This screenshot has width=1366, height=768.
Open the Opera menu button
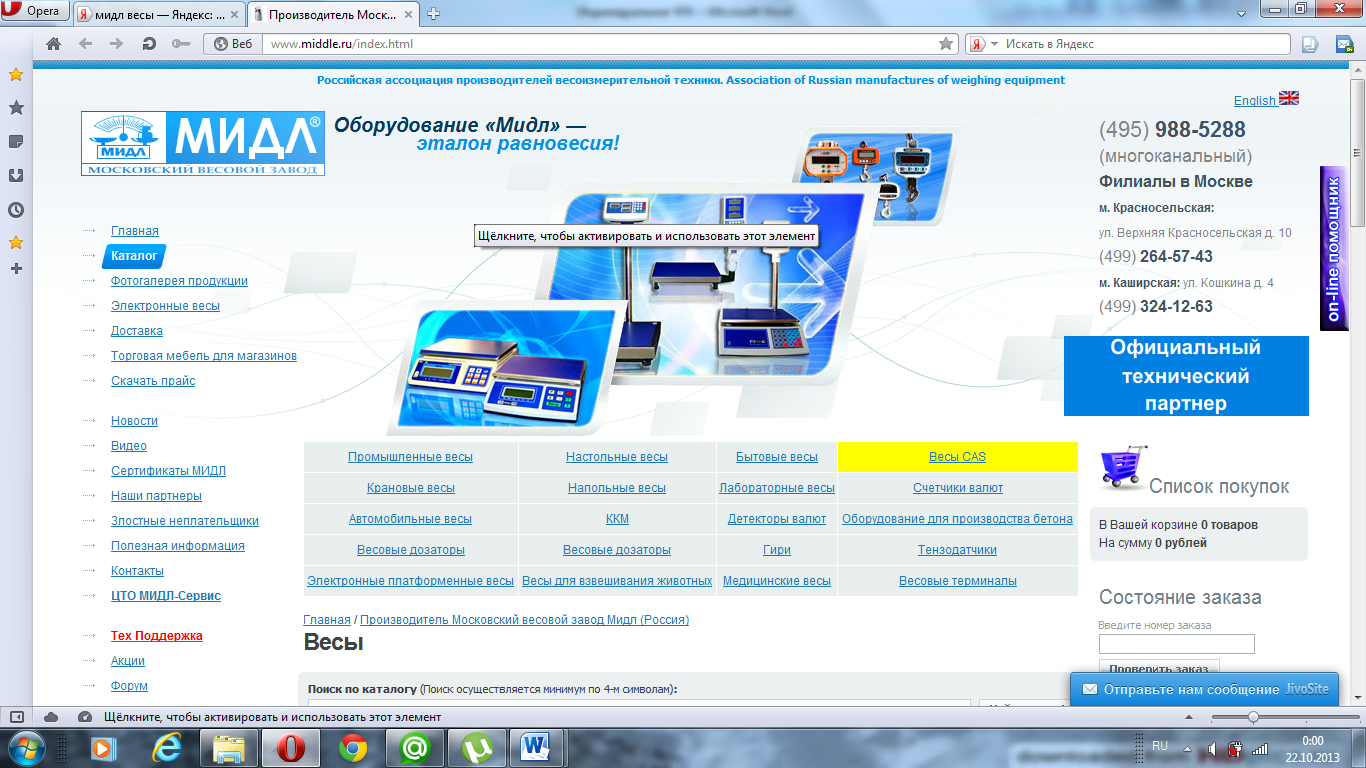click(35, 12)
